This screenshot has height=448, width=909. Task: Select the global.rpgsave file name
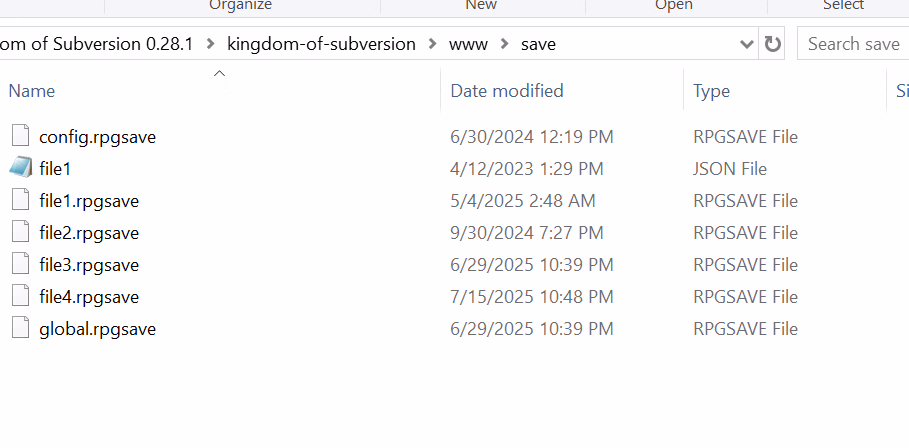pos(97,328)
